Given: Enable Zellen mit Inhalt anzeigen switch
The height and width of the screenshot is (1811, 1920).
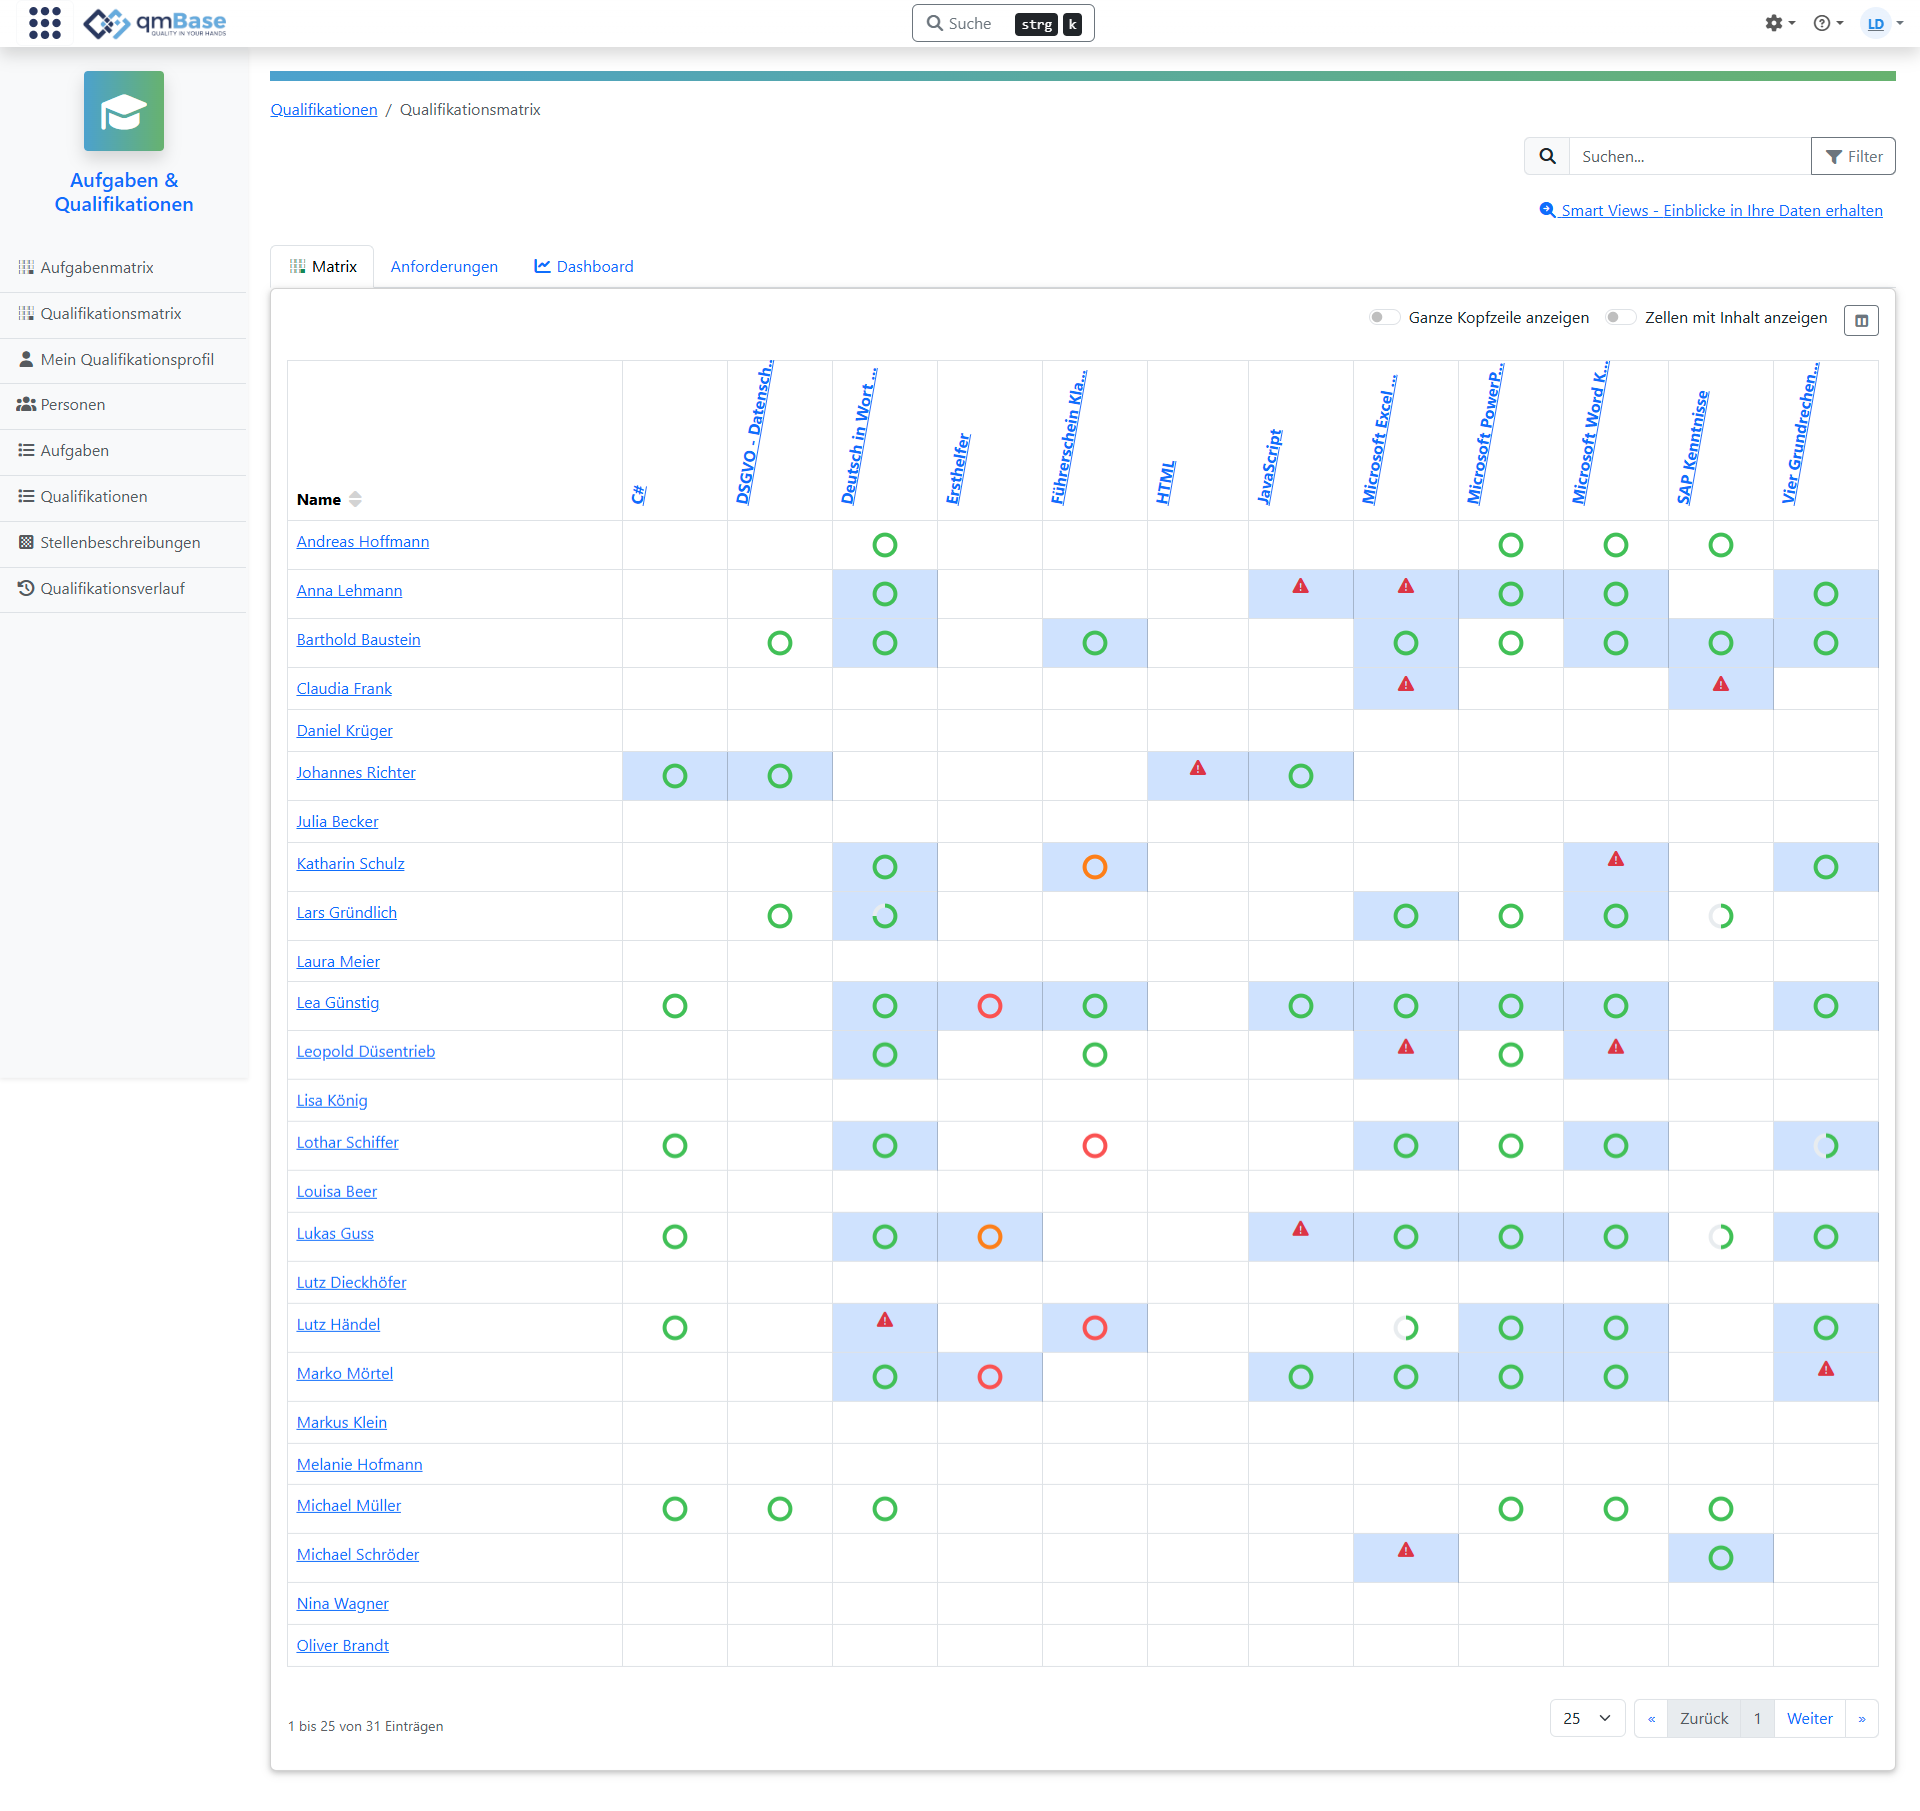Looking at the screenshot, I should point(1619,317).
